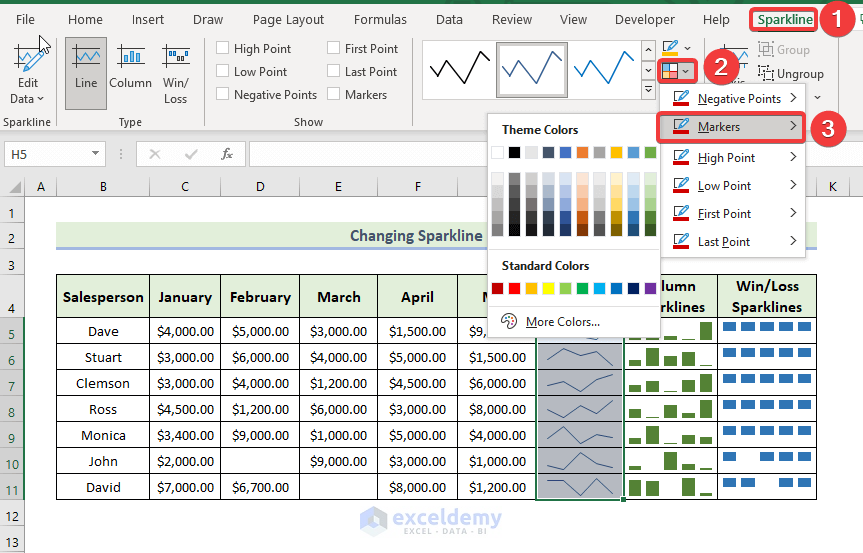The image size is (863, 553).
Task: Select the dark blue sparkline style thumbnail
Action: tap(532, 70)
